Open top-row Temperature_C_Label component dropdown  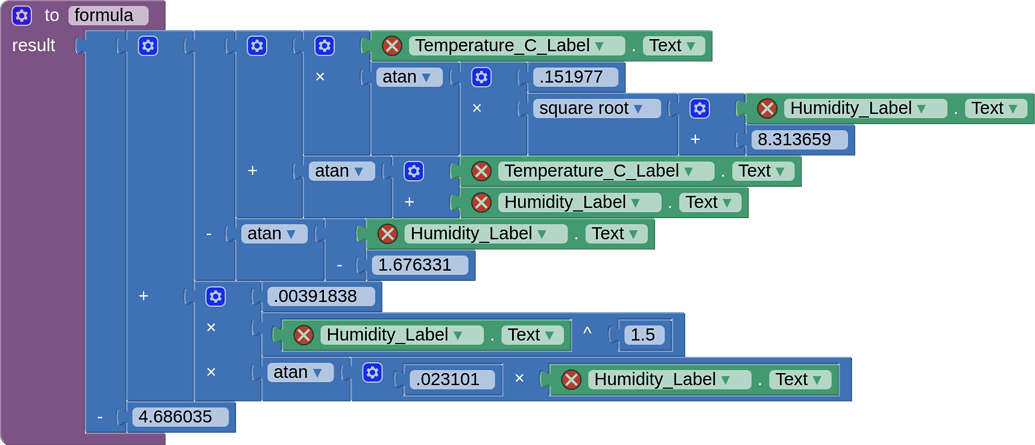(517, 46)
